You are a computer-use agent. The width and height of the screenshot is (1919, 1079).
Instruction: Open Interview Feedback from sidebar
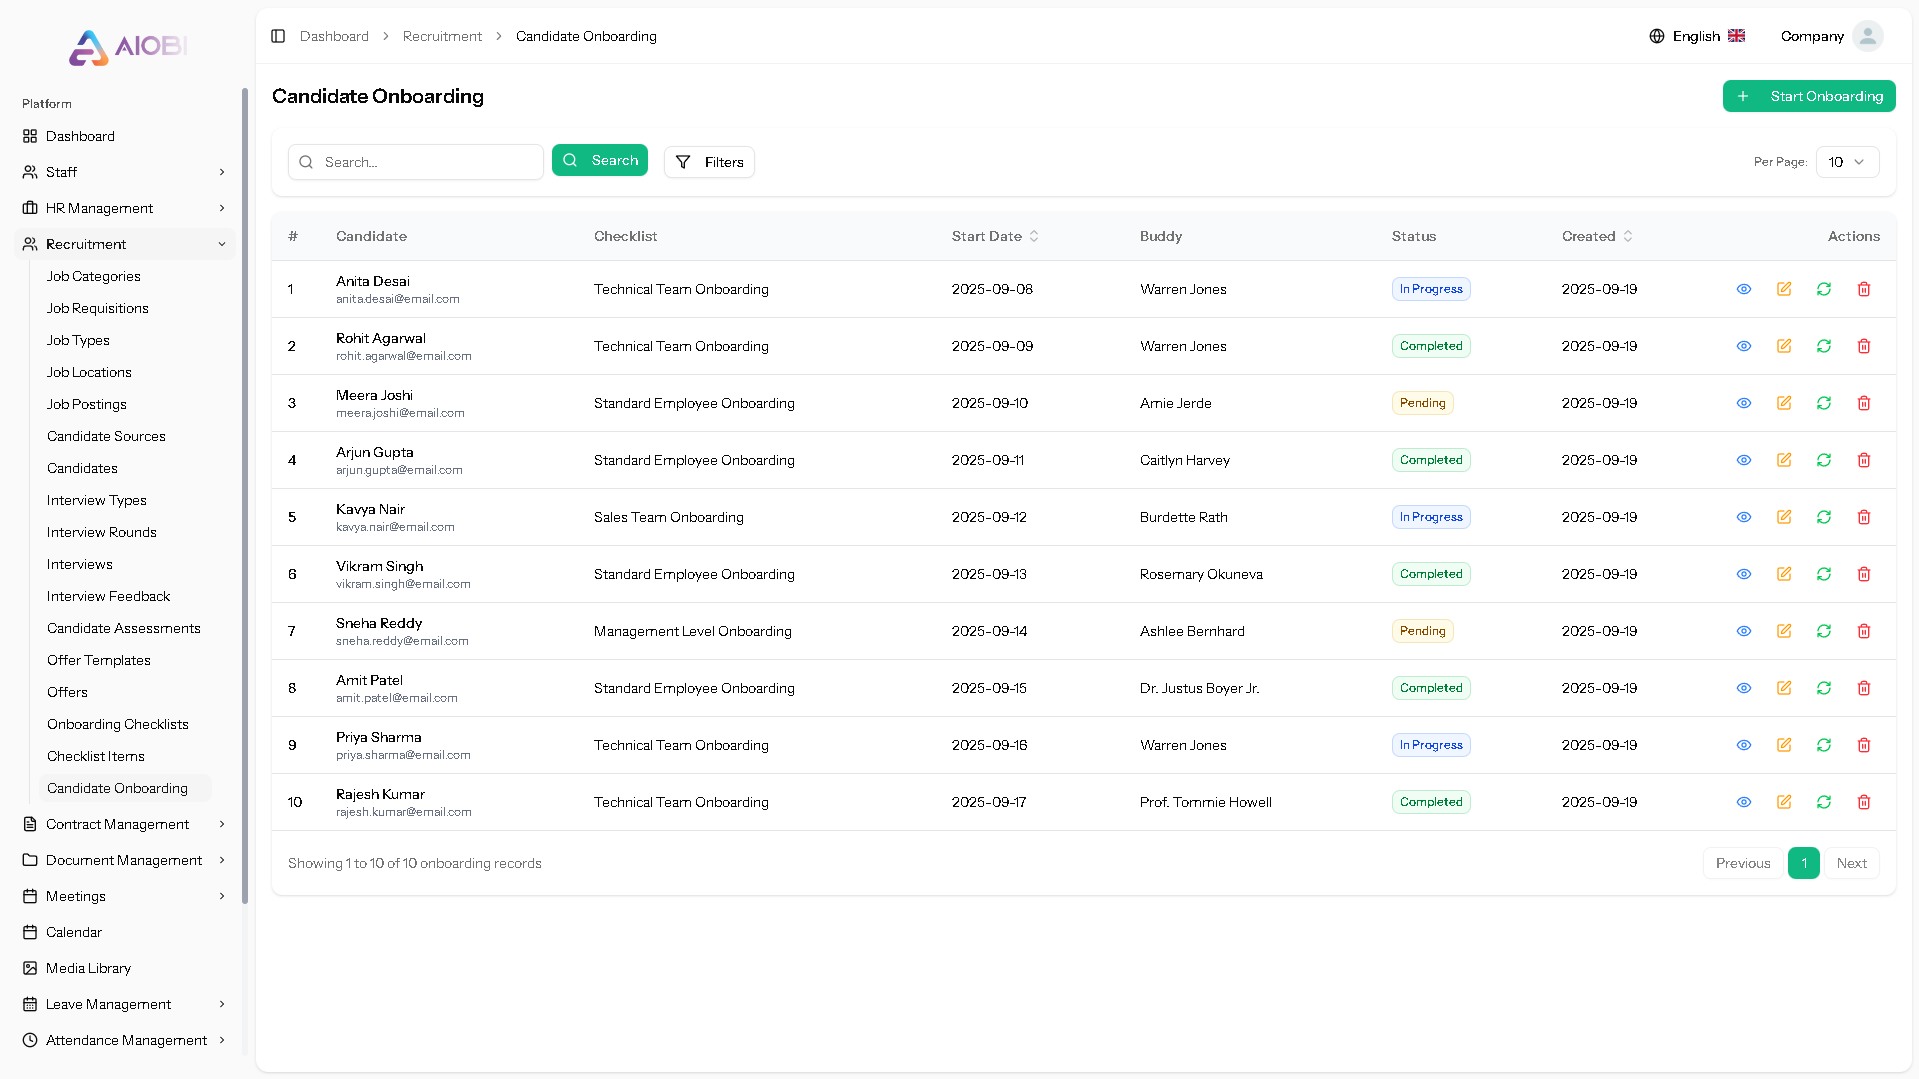coord(108,596)
